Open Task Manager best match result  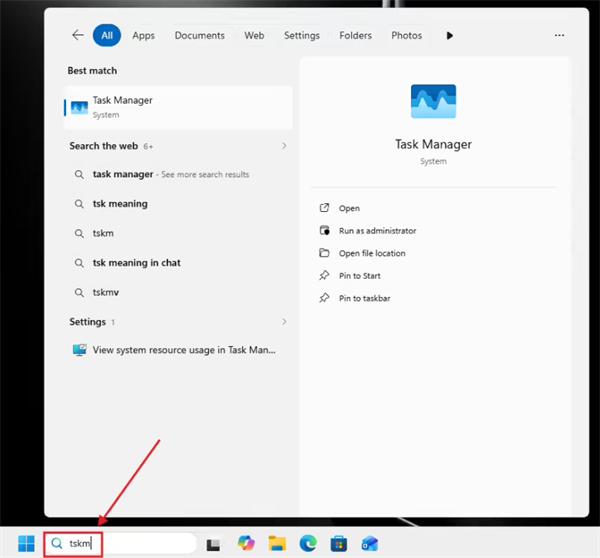click(x=178, y=108)
